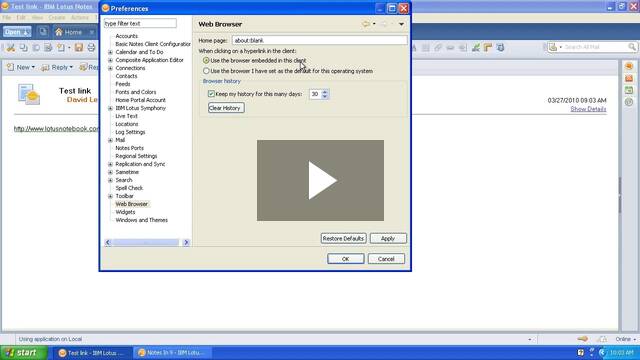Click the Show Details link

click(x=588, y=109)
